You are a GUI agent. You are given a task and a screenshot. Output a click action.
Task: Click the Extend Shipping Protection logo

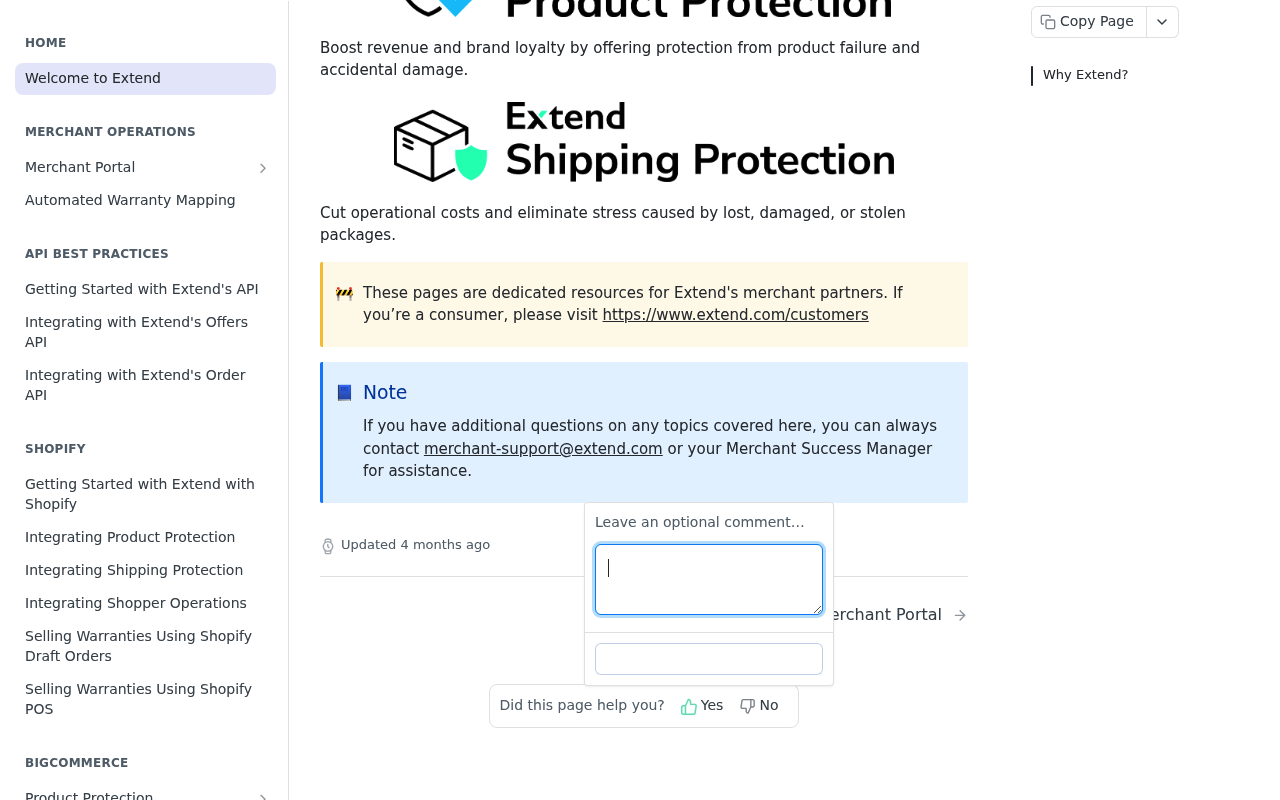click(644, 141)
